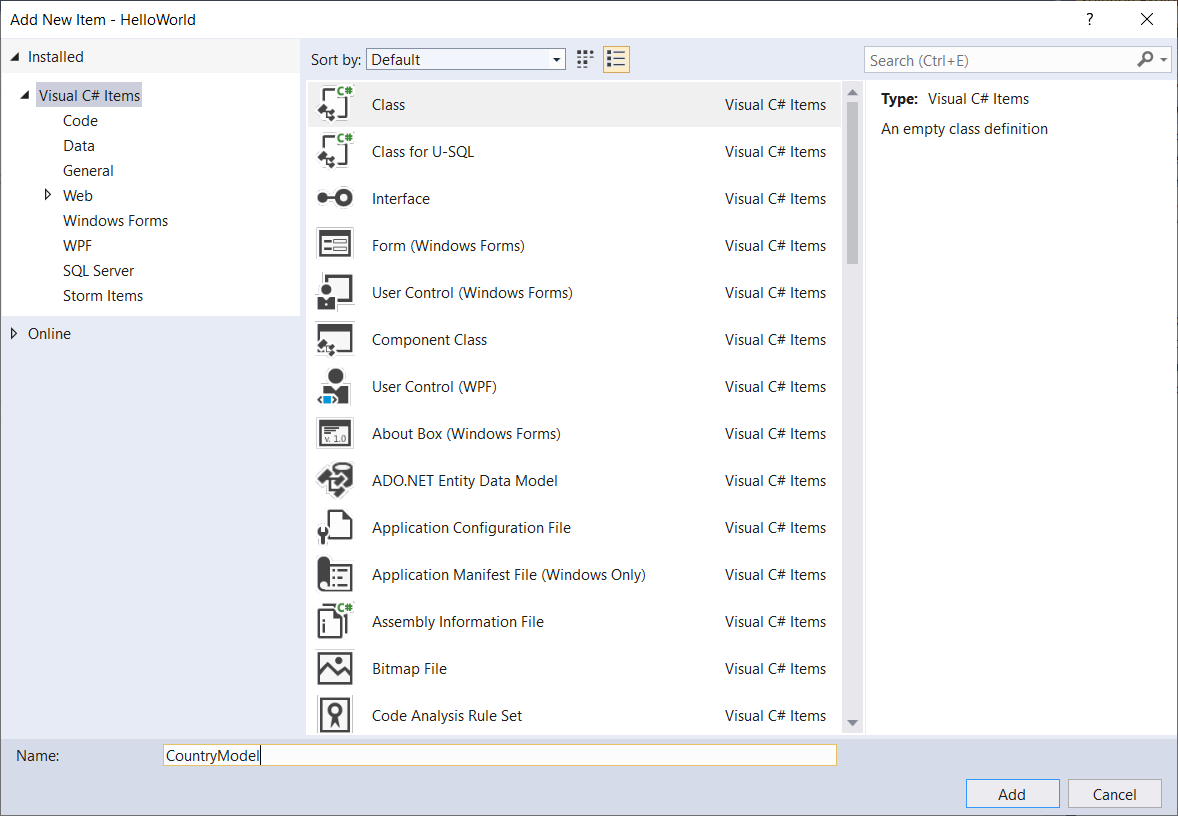
Task: Select the Windows Forms category
Action: 116,220
